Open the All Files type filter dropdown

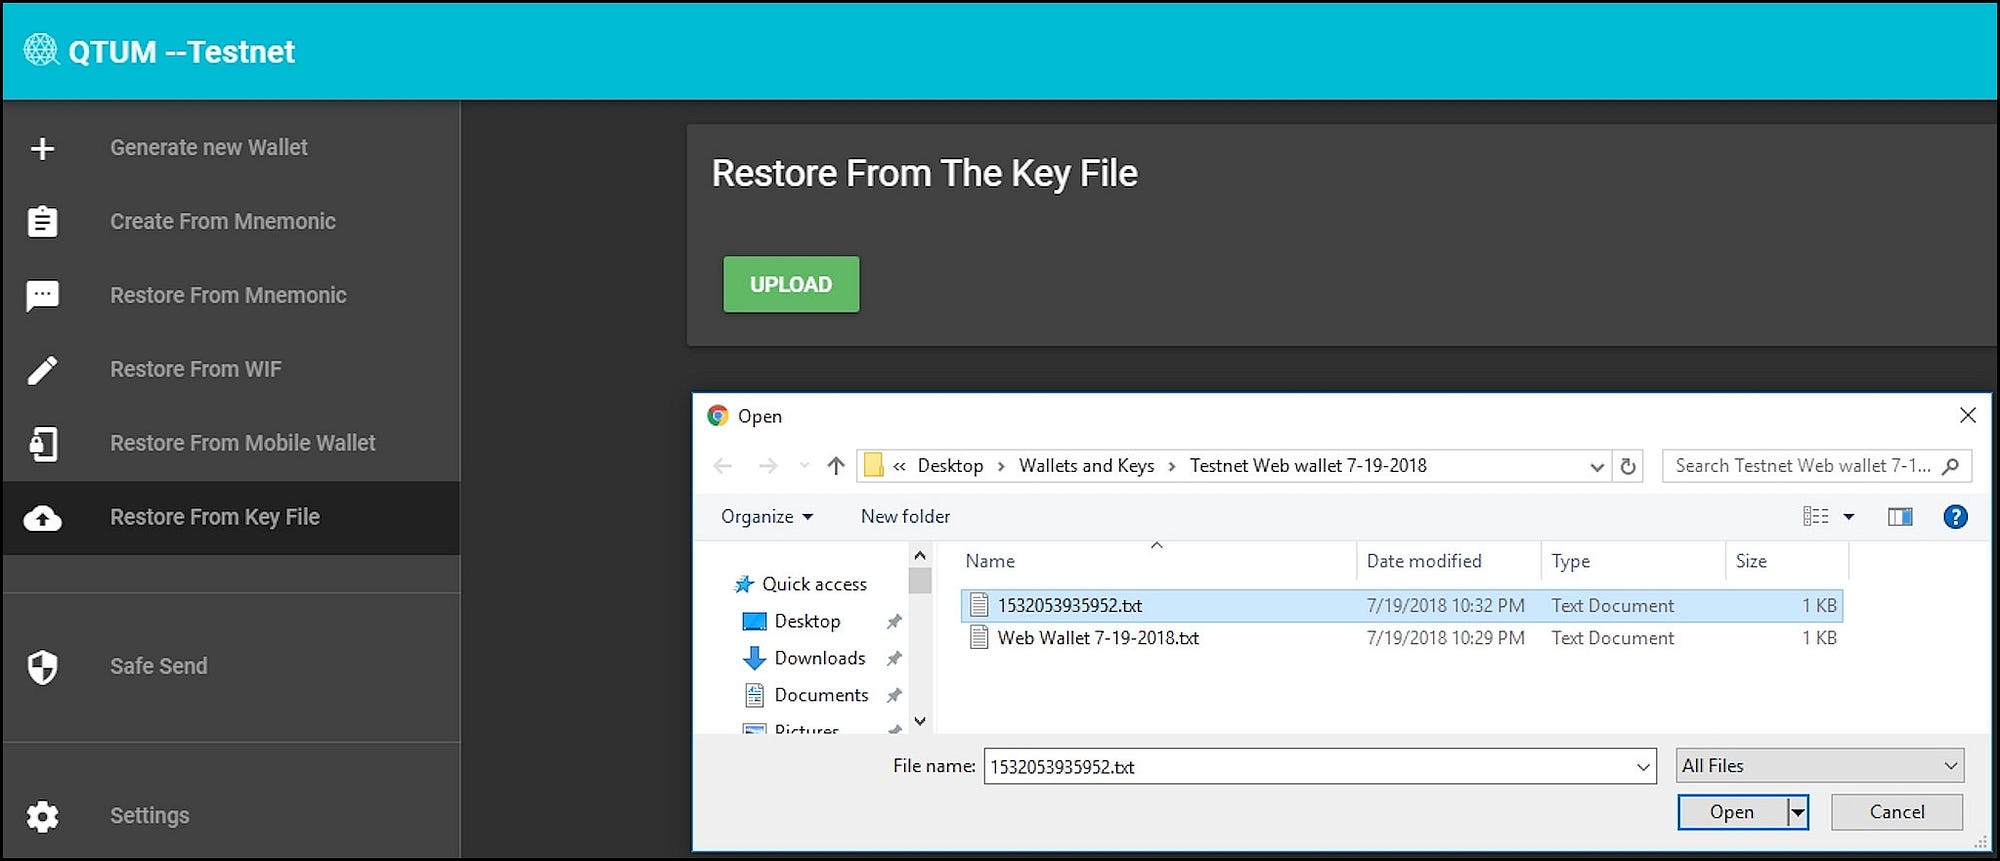[1820, 766]
